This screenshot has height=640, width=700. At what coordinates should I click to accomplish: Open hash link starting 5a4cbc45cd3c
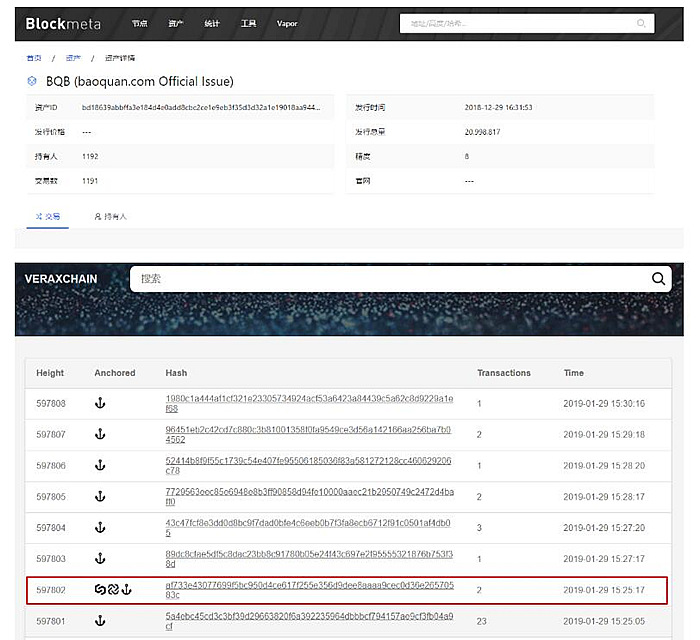309,621
